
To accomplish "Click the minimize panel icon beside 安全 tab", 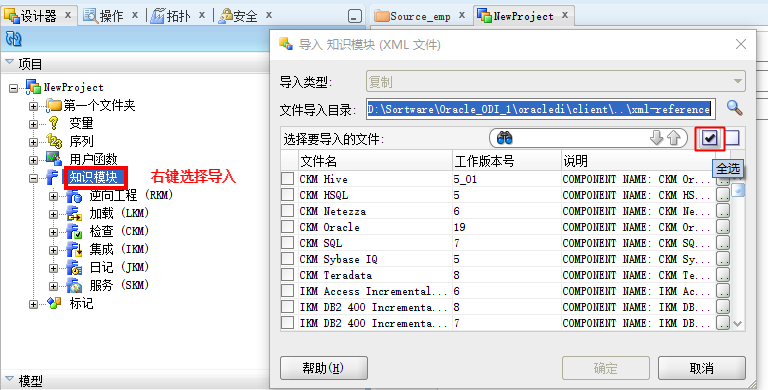I will [x=355, y=17].
